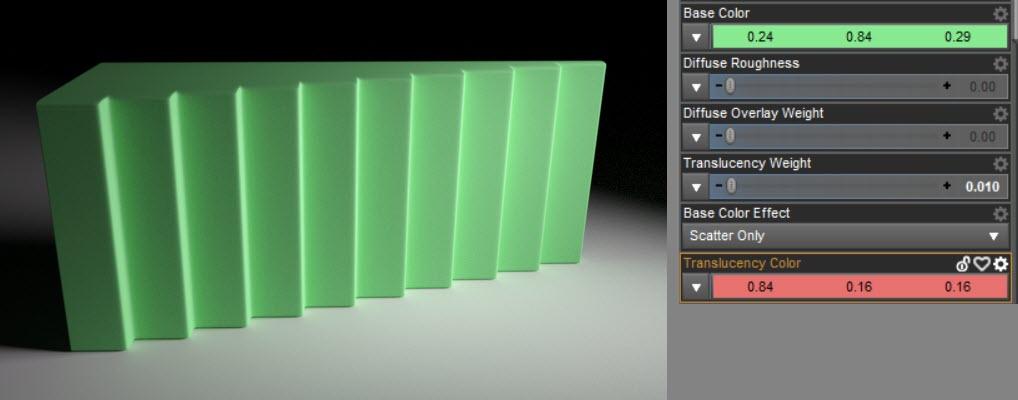Screen dimensions: 1018x400
Task: Open Base Color settings gear
Action: (x=1000, y=14)
